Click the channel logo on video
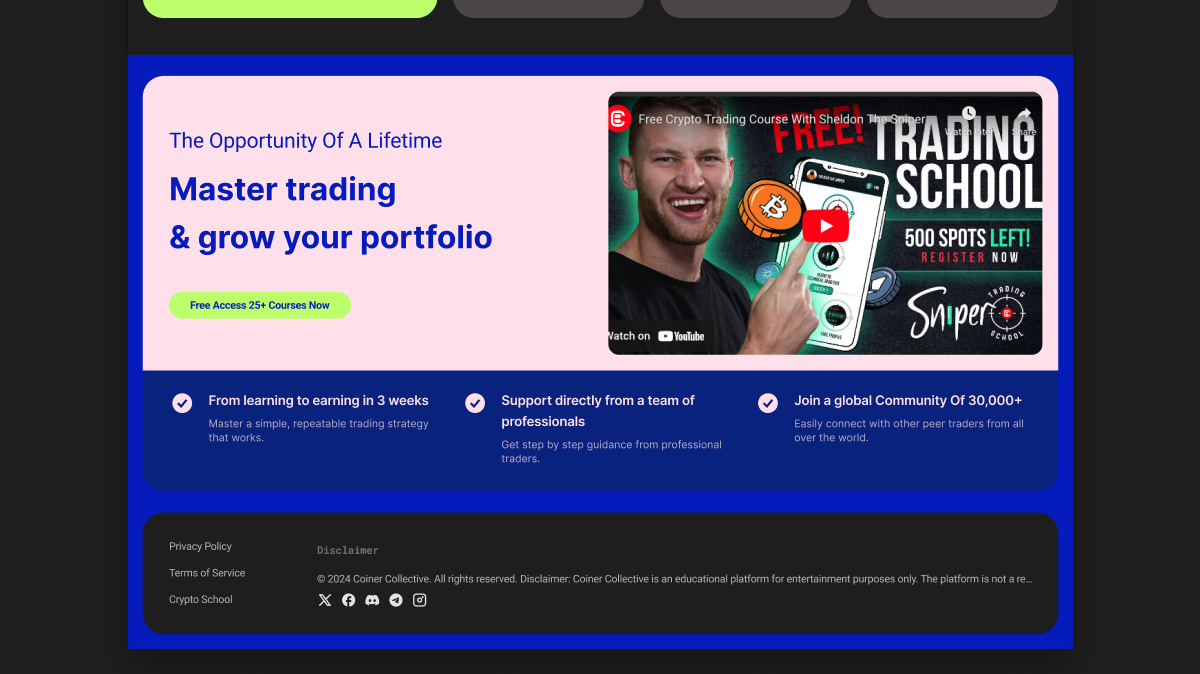The image size is (1200, 674). click(x=619, y=119)
